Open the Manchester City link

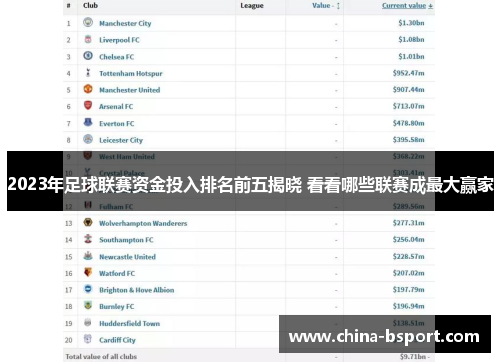coord(125,23)
